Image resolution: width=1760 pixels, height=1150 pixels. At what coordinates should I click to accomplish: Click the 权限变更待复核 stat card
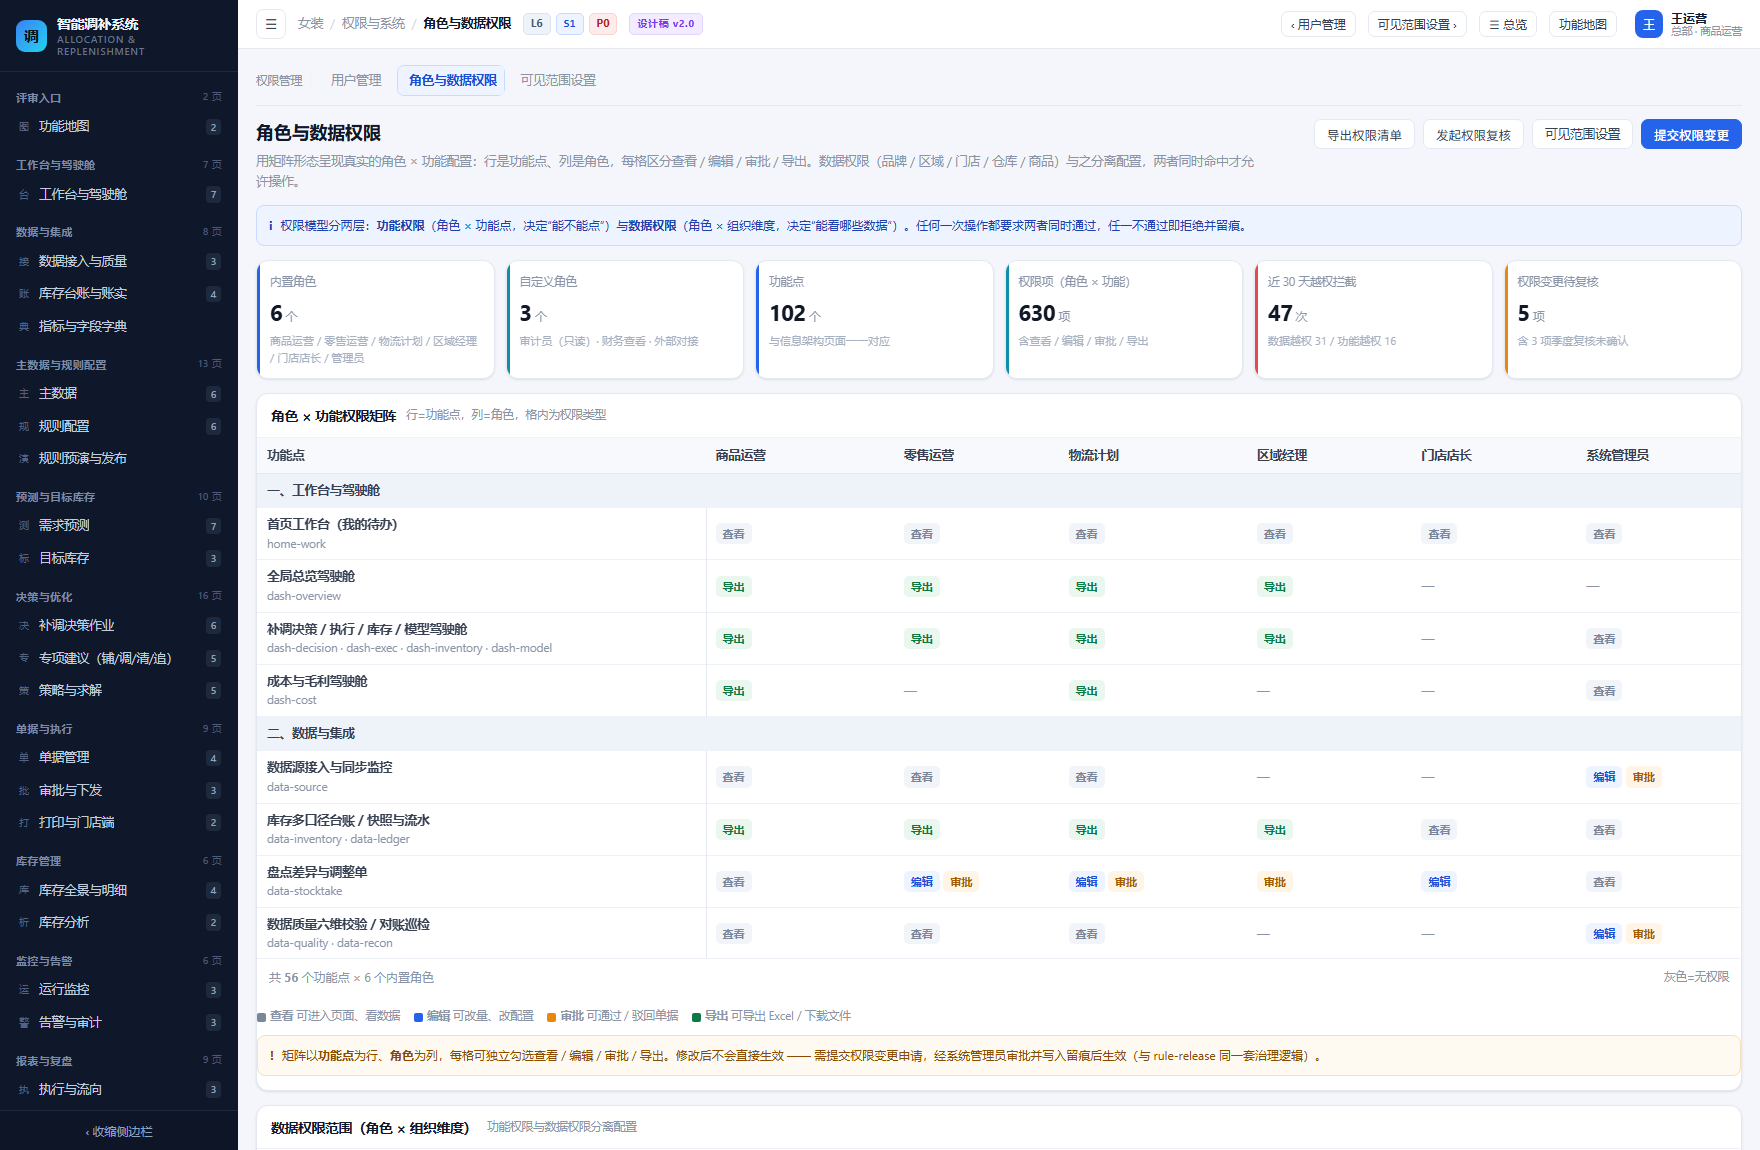[1623, 320]
